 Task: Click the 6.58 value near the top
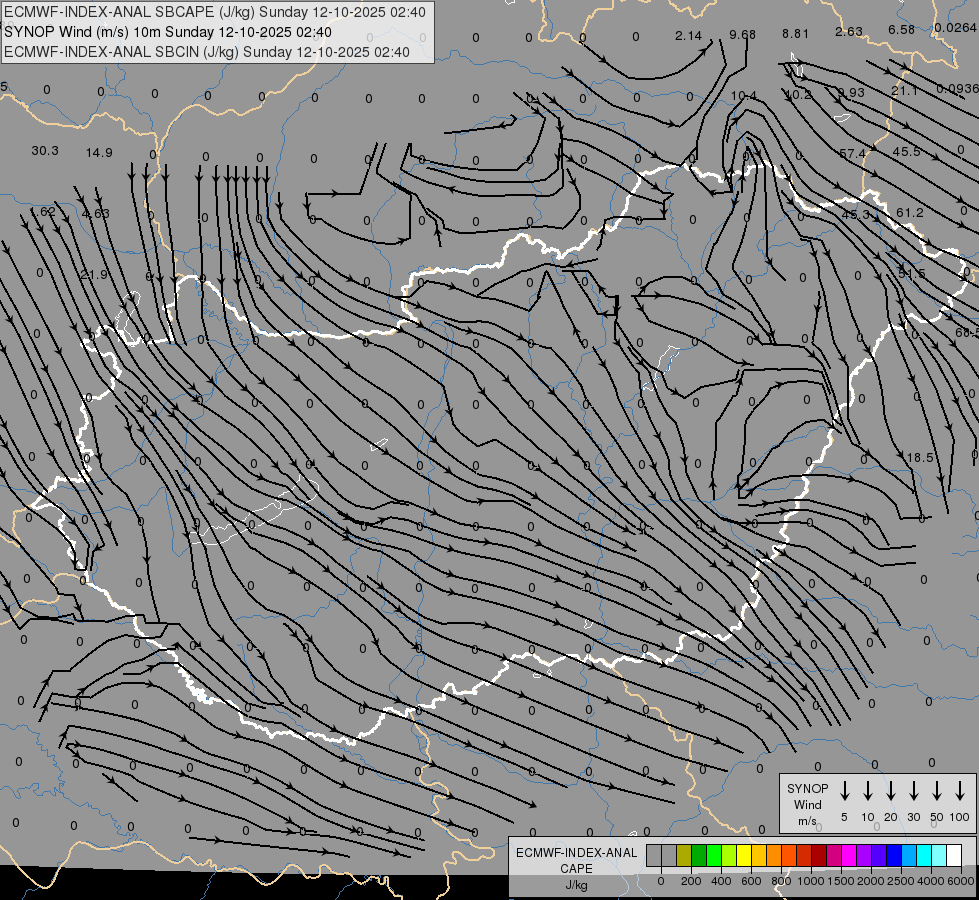[x=902, y=29]
